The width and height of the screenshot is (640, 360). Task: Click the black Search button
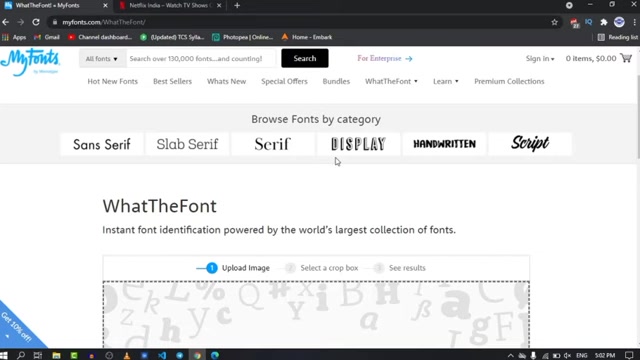(x=304, y=58)
